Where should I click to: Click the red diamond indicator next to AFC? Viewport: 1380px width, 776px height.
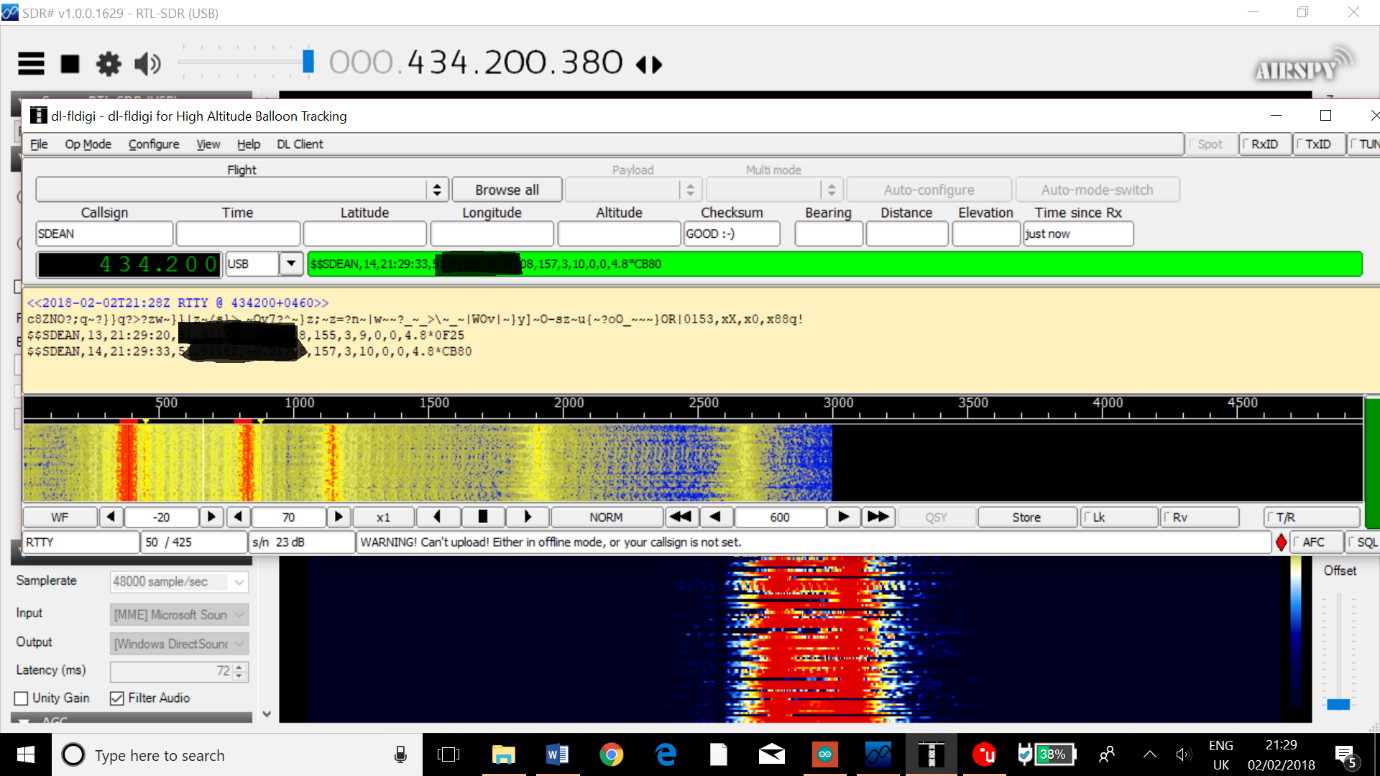pos(1281,542)
